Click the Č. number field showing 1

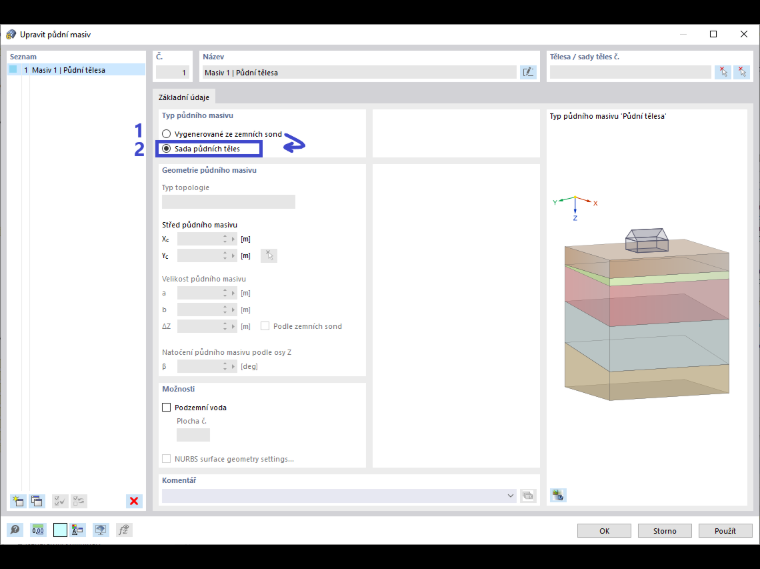173,72
